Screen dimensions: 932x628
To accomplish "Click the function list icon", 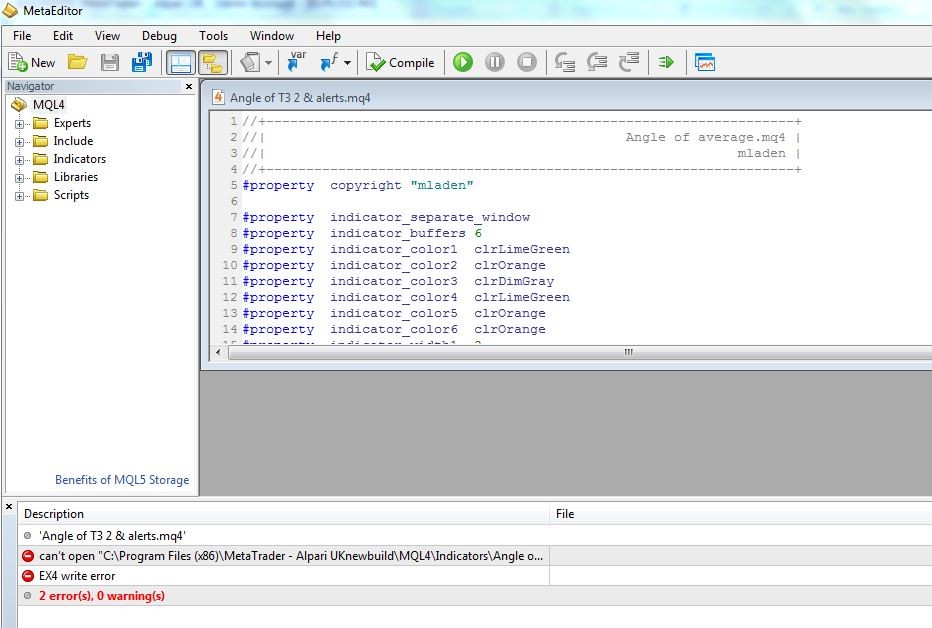I will [x=329, y=62].
